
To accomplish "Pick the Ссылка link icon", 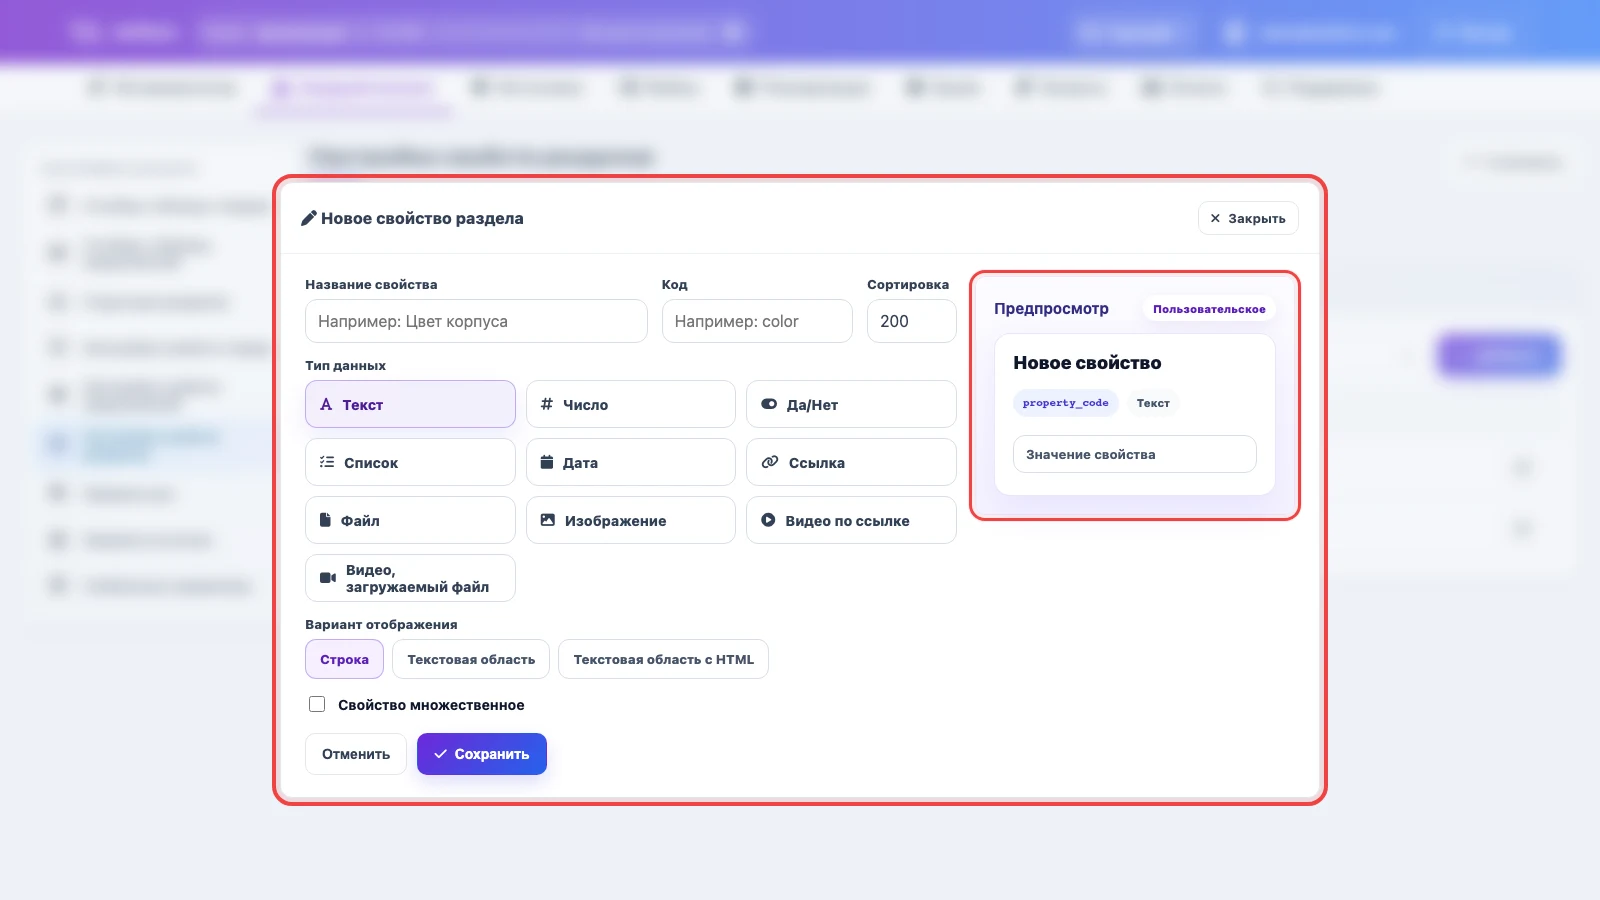I will pyautogui.click(x=770, y=462).
